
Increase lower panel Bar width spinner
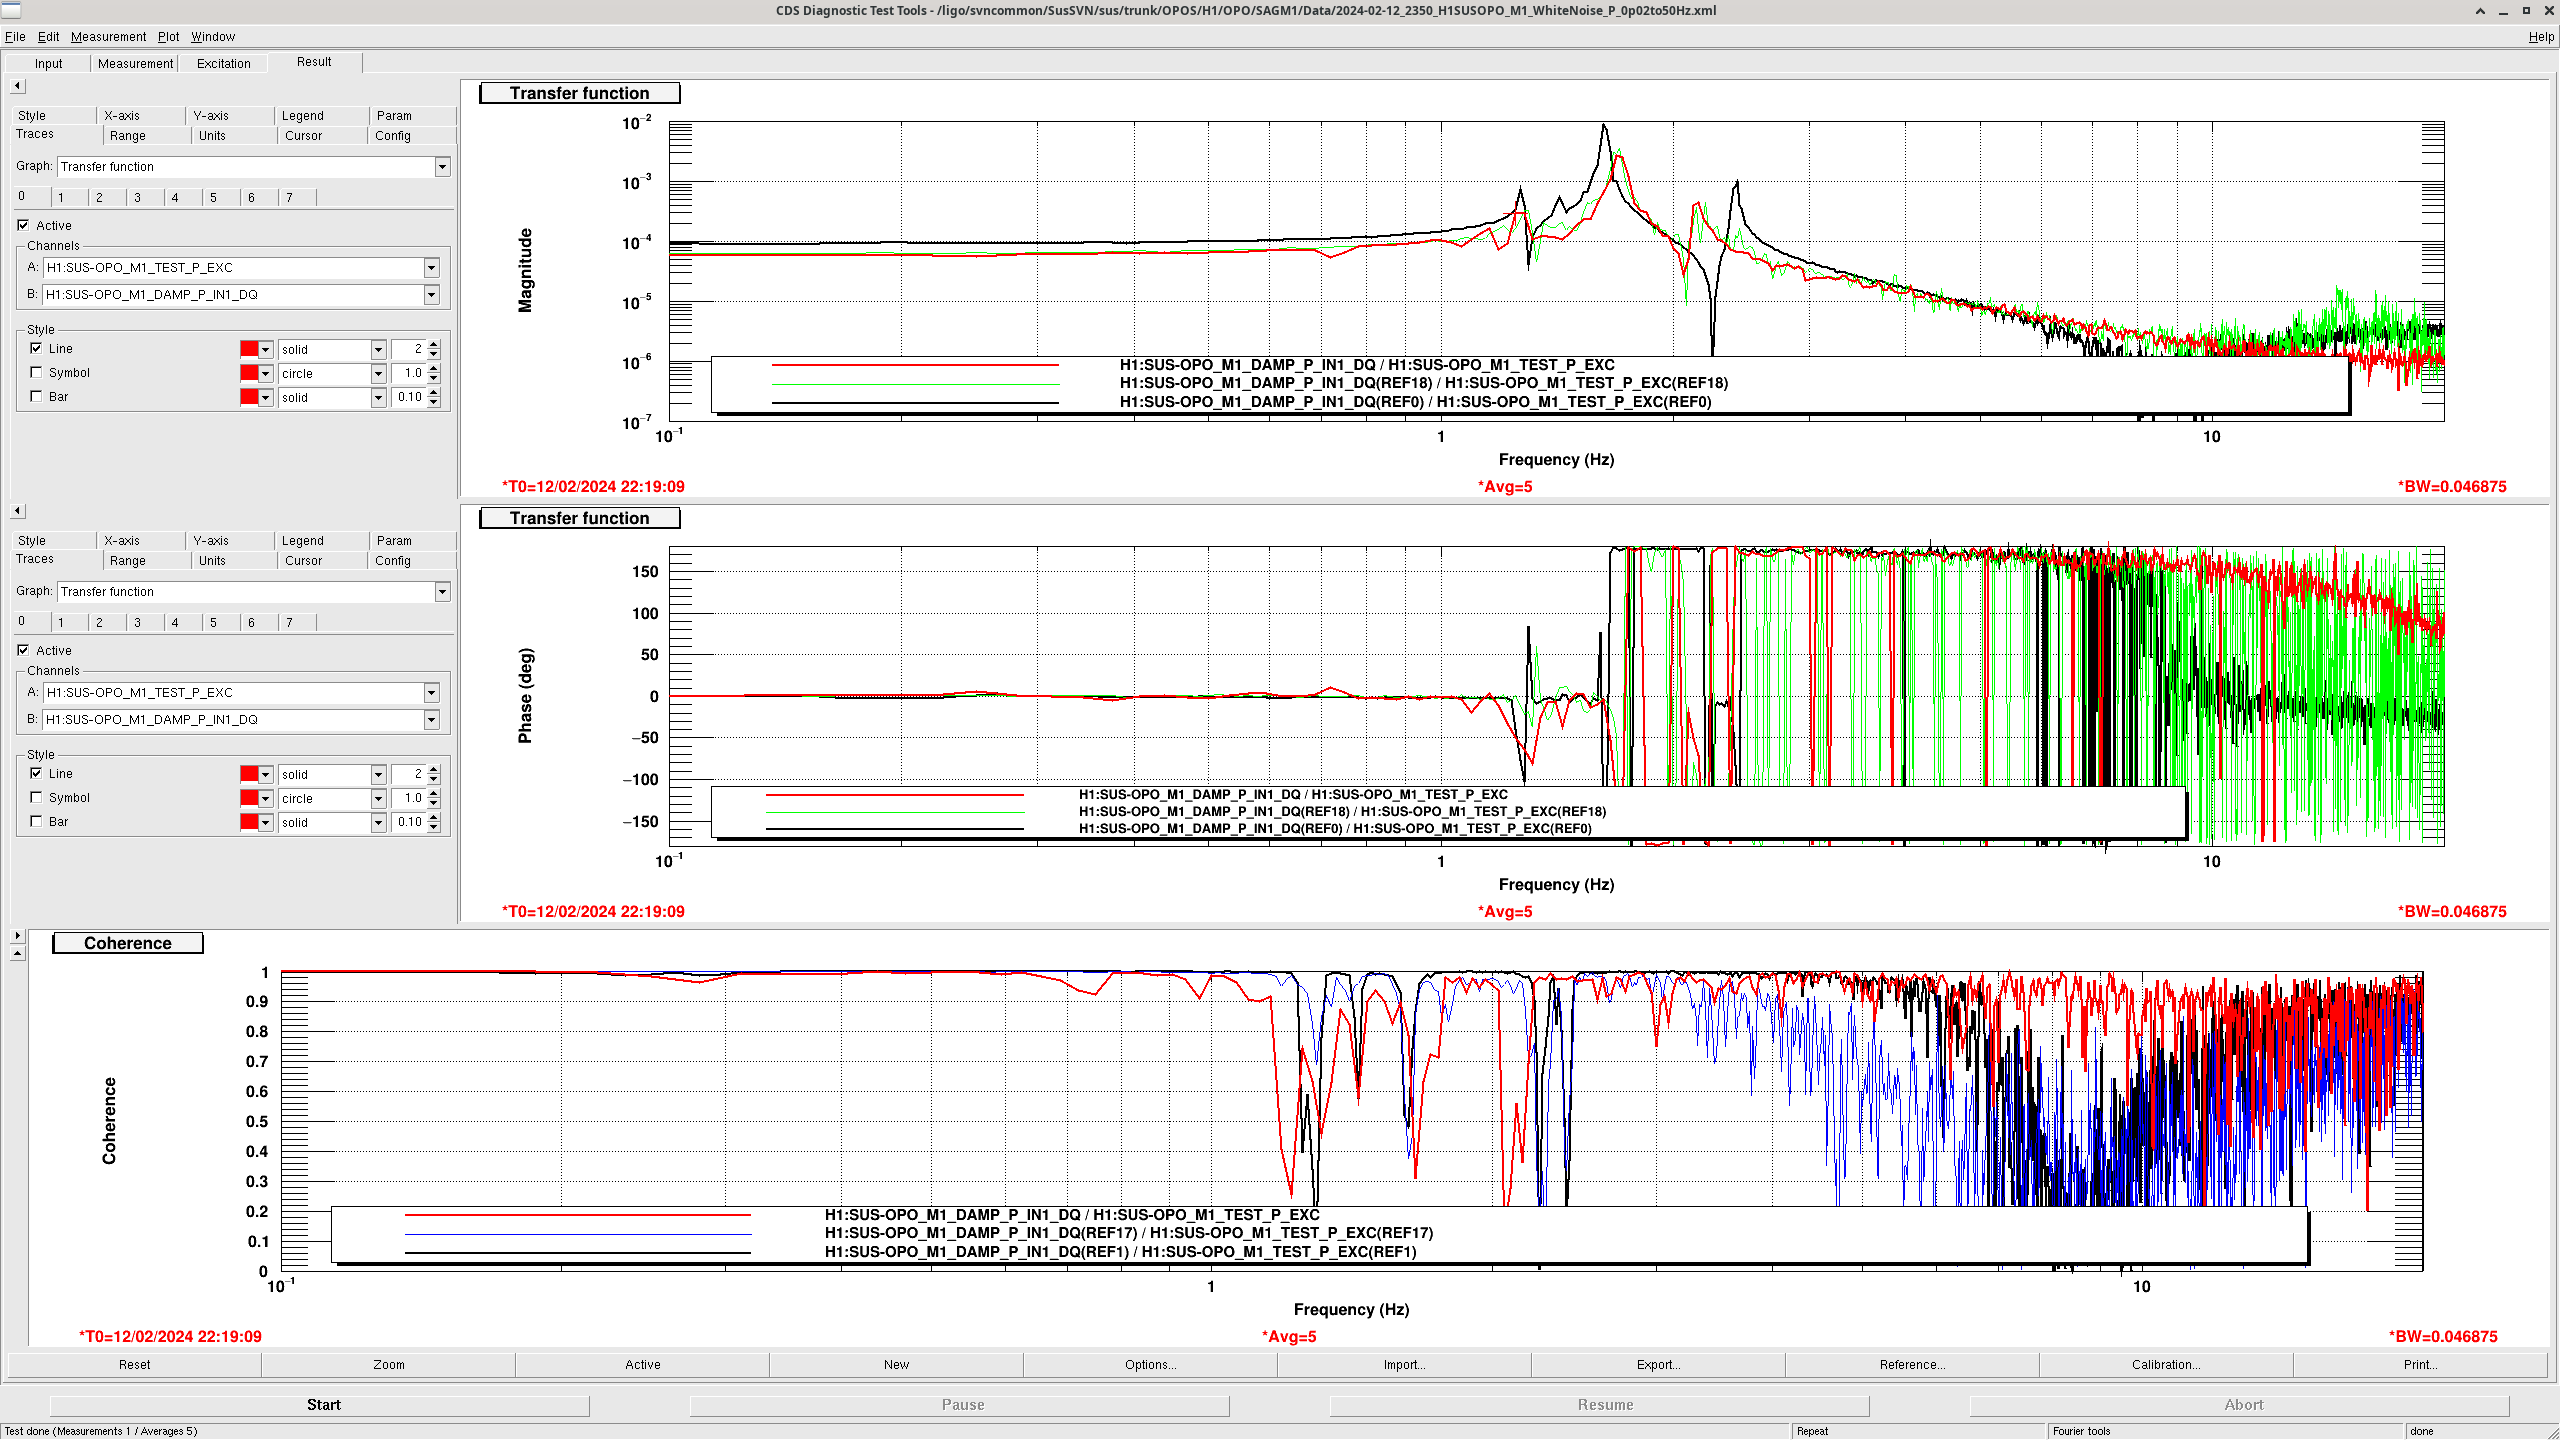pyautogui.click(x=434, y=818)
